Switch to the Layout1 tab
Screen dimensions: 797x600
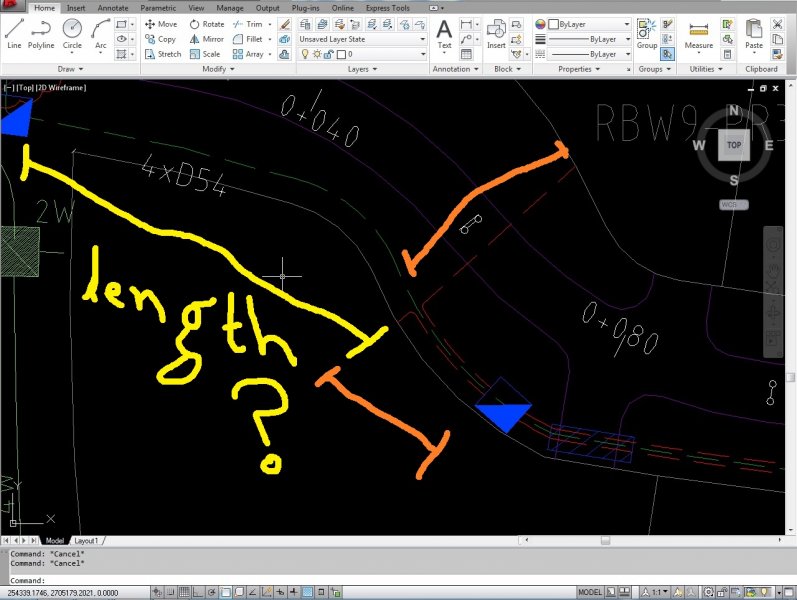86,541
